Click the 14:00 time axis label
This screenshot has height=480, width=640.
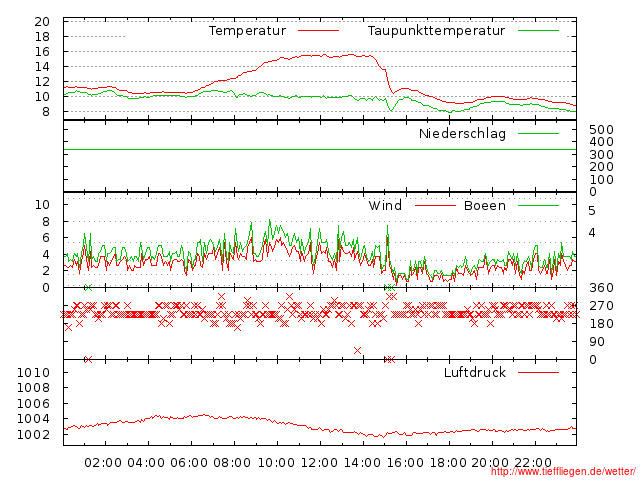coord(362,463)
